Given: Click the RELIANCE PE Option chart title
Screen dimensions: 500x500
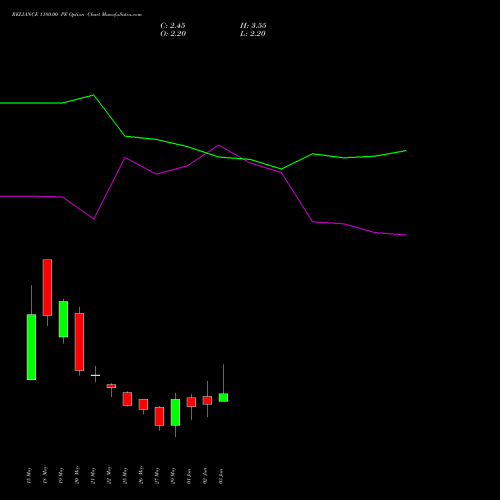Looking at the screenshot, I should click(x=77, y=15).
